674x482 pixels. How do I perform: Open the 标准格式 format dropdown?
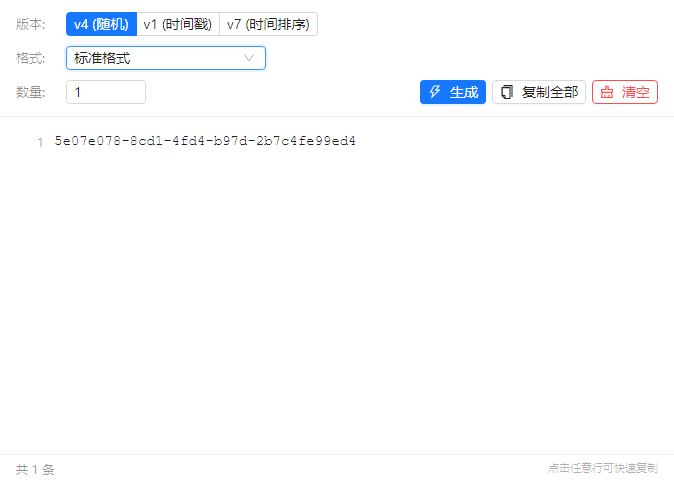166,58
